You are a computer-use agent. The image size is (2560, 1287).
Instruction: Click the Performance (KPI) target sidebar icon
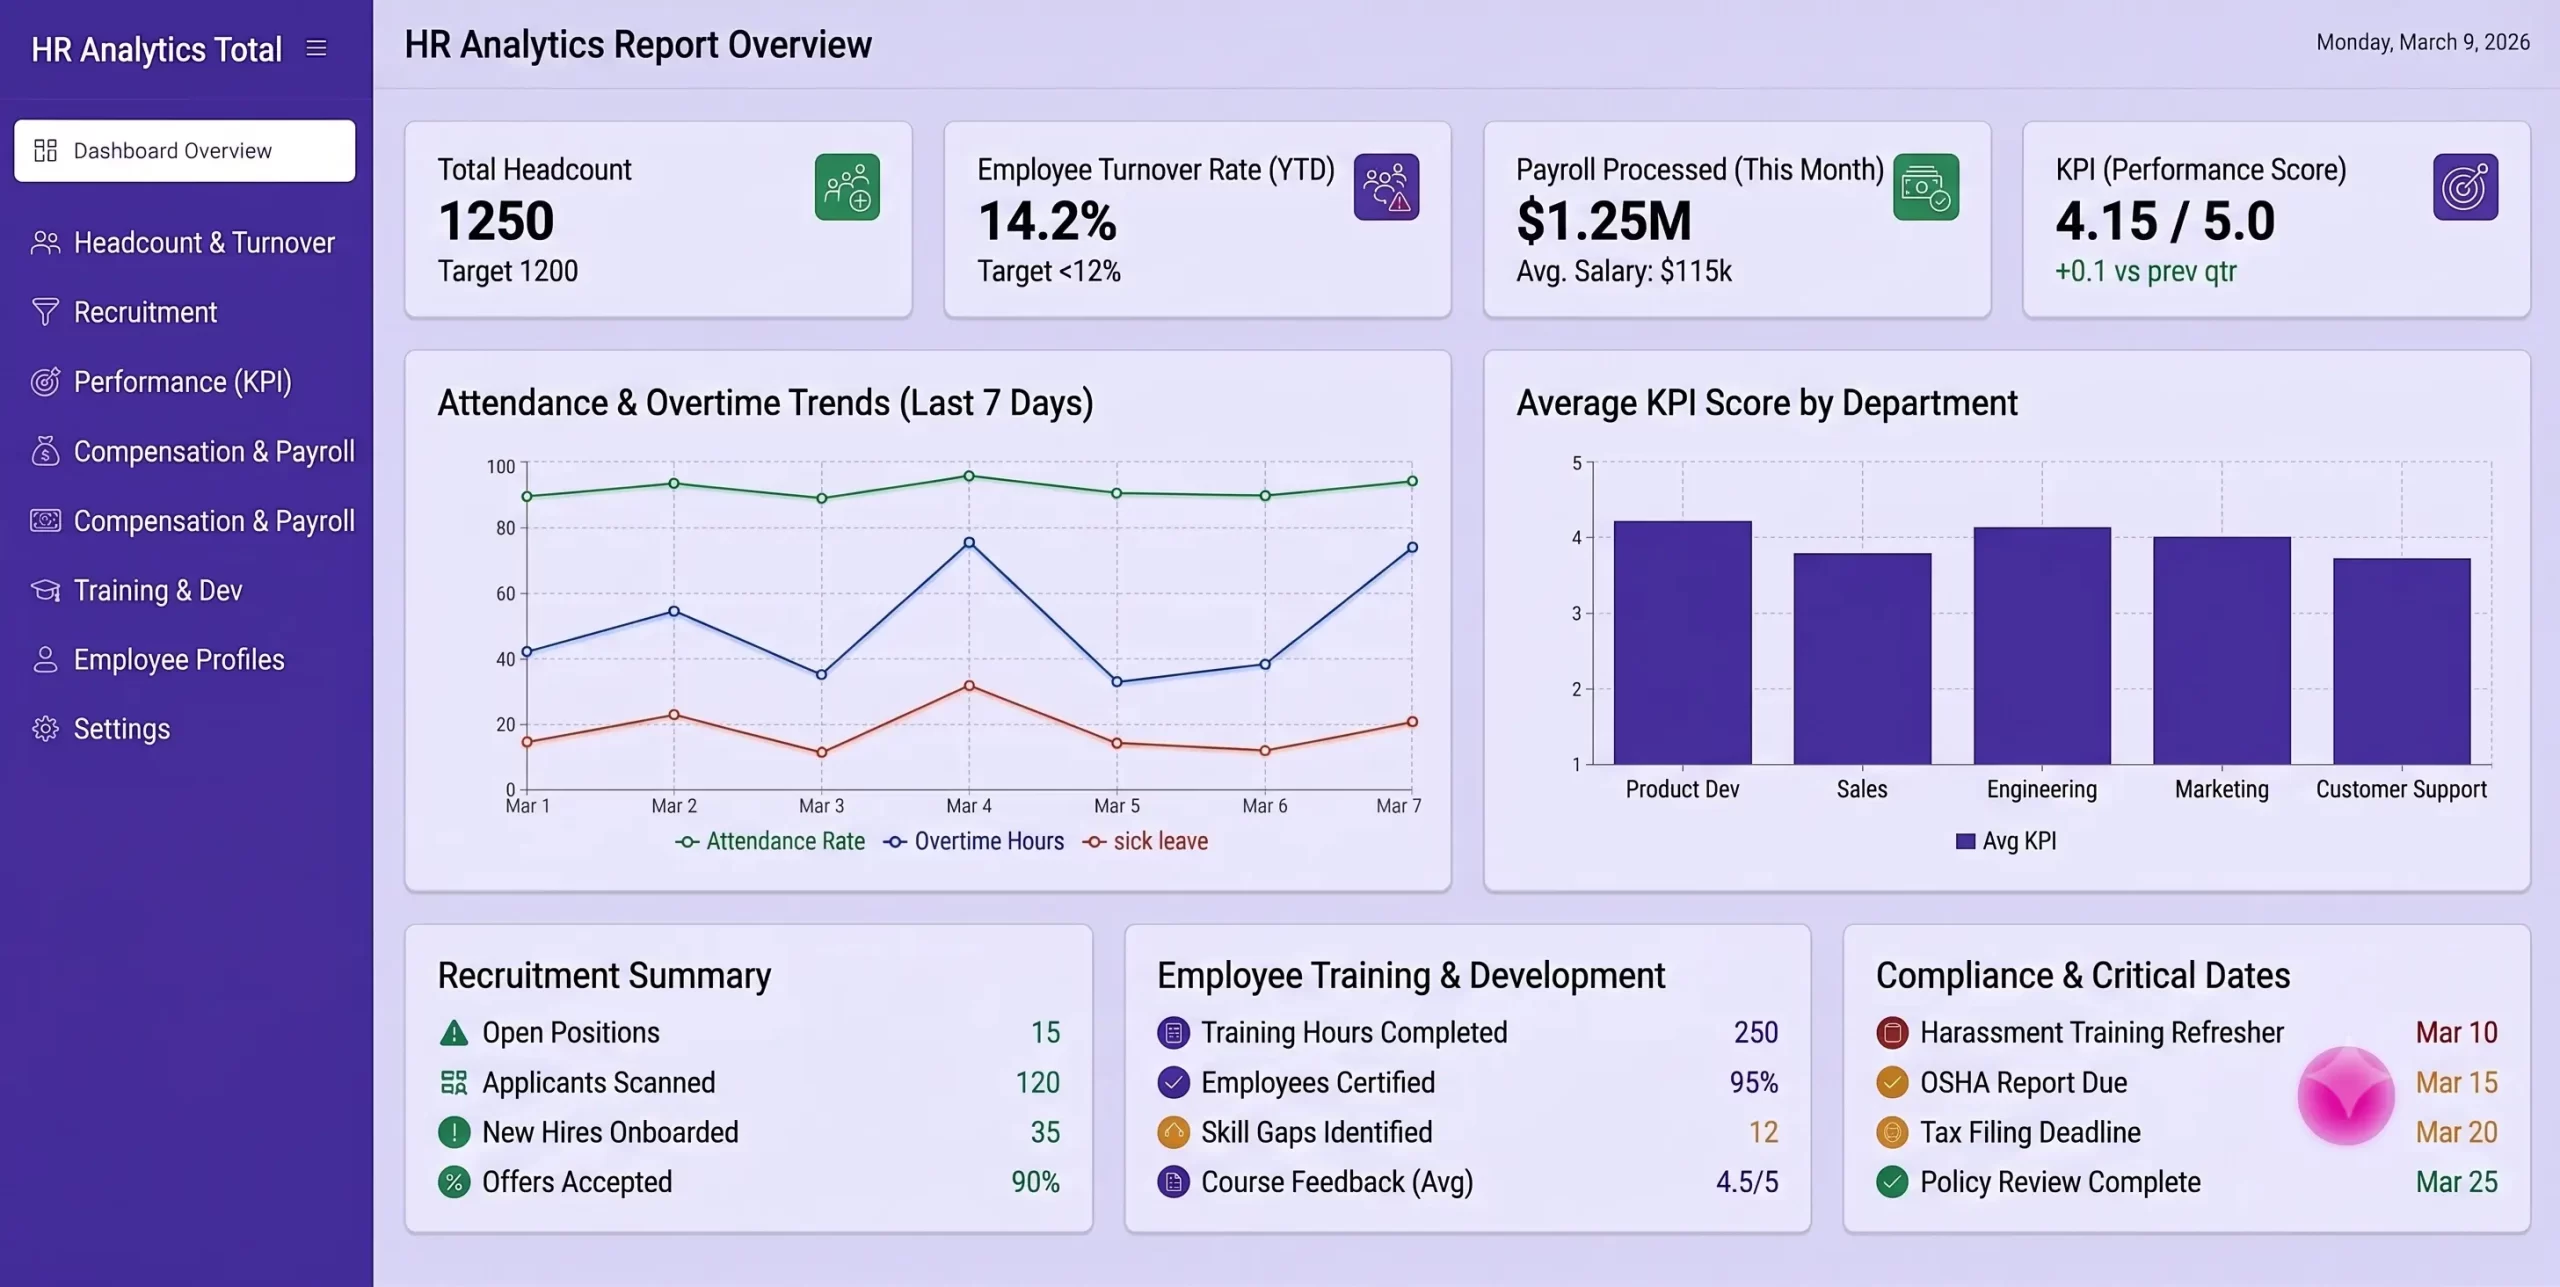[x=45, y=382]
